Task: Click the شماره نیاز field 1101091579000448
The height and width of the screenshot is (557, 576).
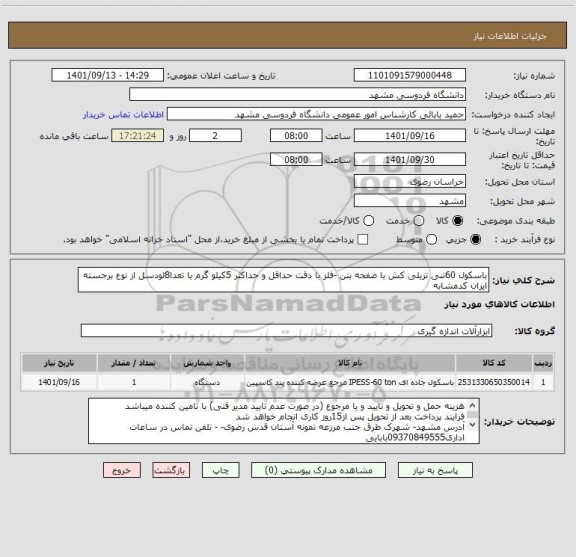Action: (410, 75)
